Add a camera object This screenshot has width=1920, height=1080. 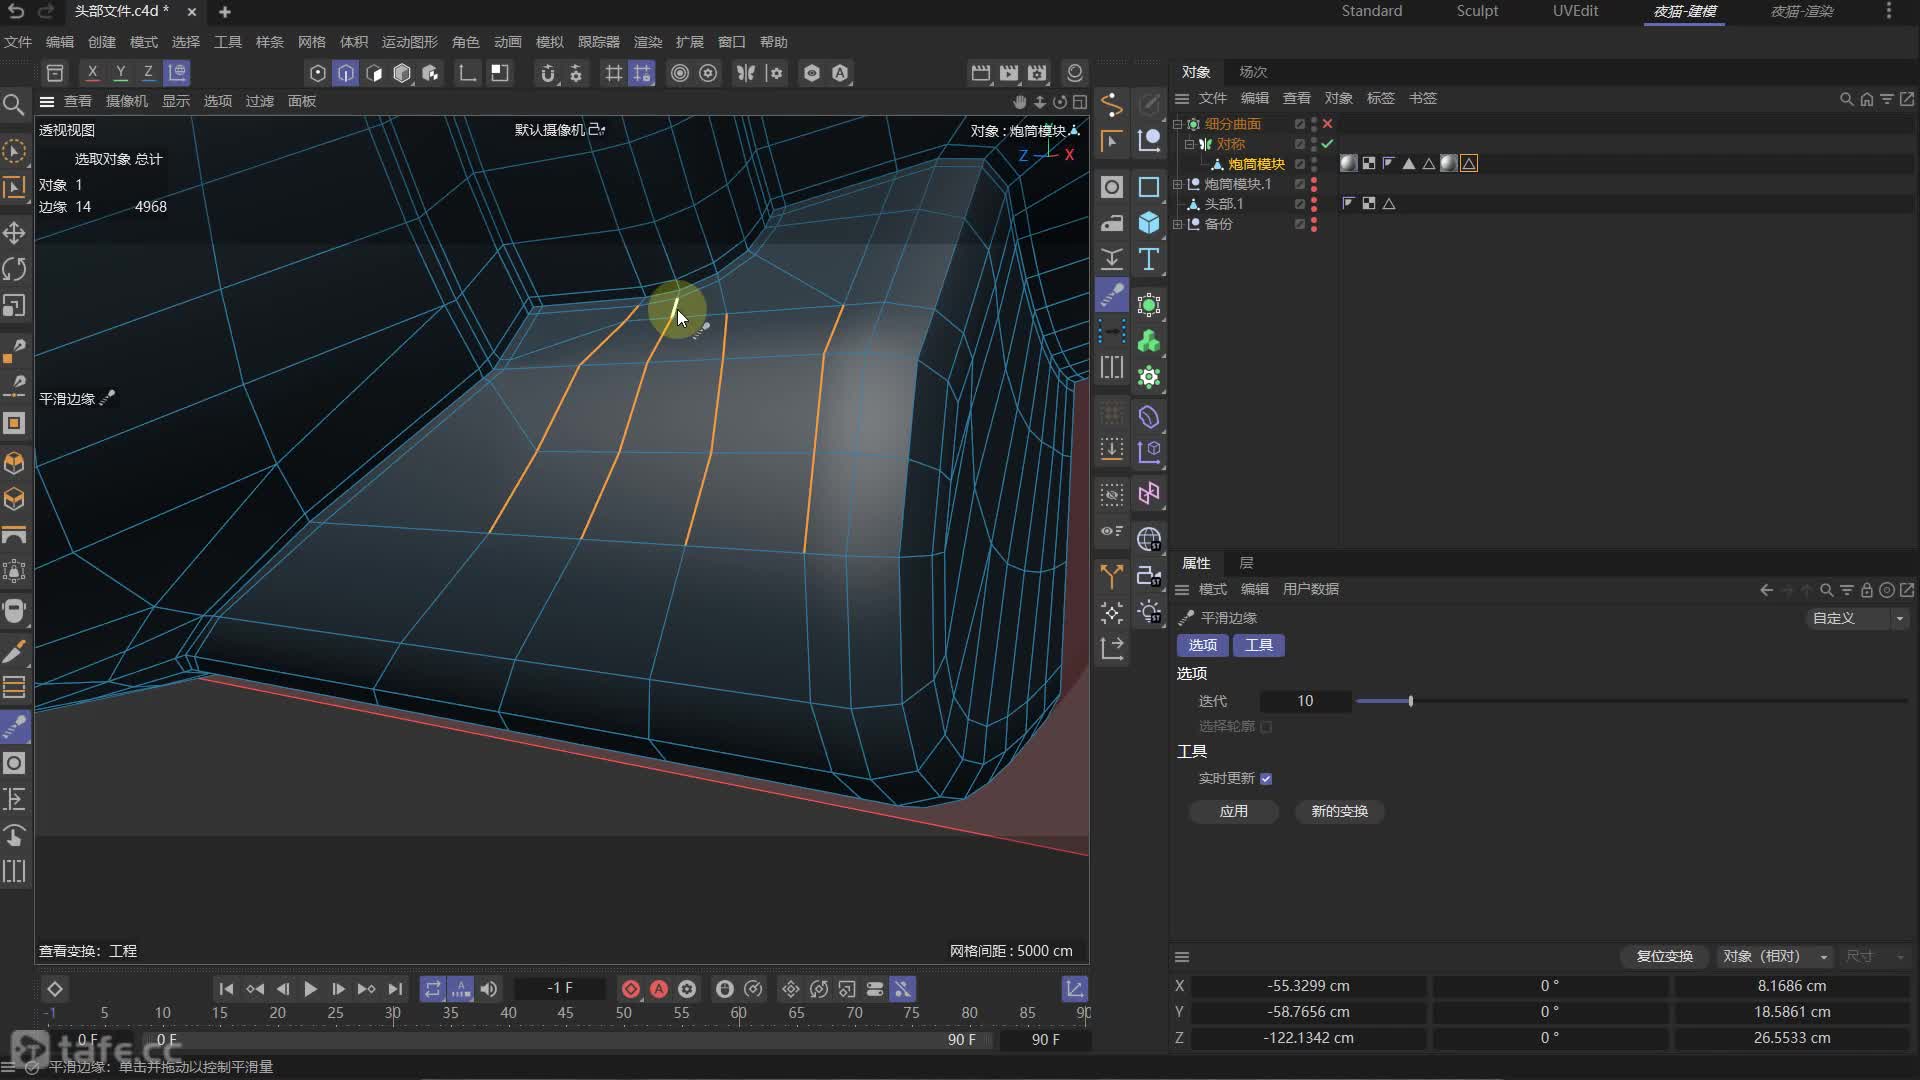pos(1149,576)
